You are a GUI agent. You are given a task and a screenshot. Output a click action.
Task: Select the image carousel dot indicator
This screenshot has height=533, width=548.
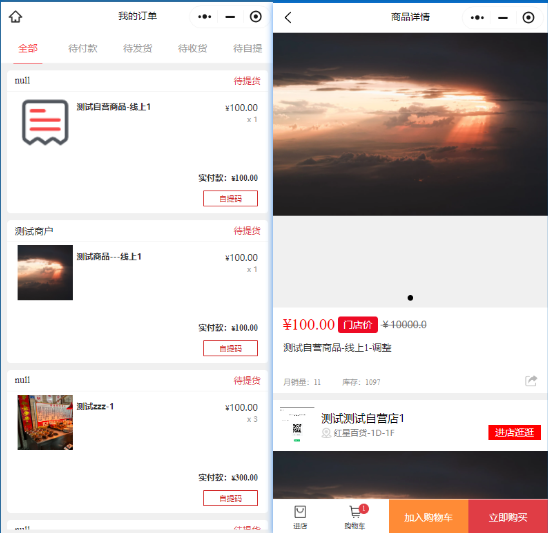410,298
